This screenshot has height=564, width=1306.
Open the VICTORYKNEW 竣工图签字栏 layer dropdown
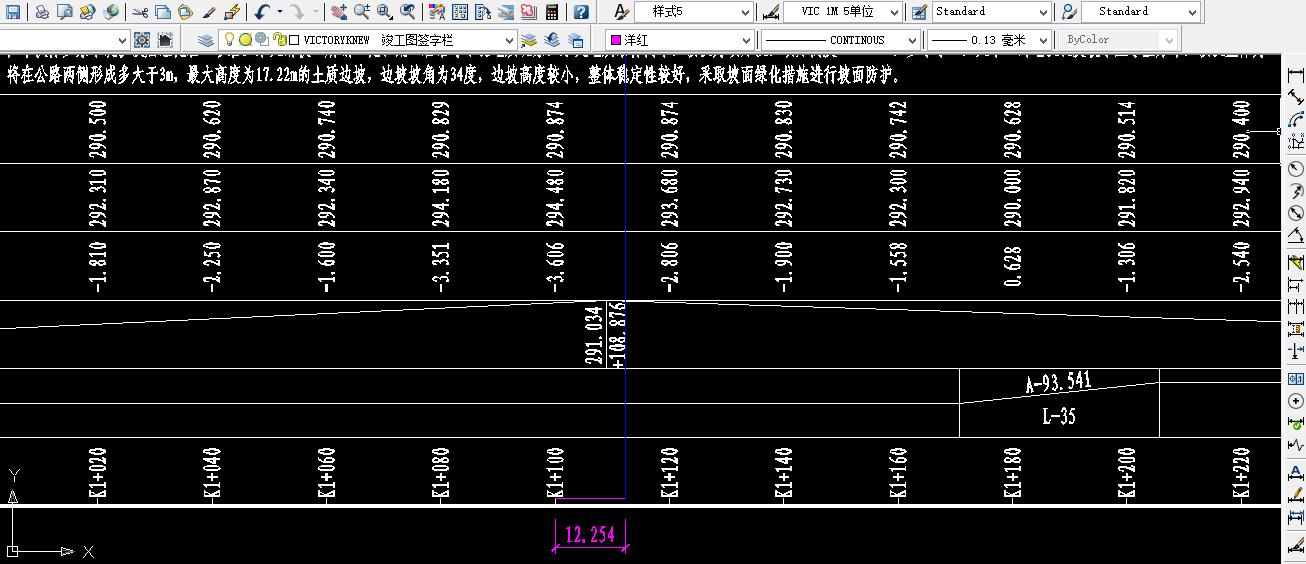point(368,40)
